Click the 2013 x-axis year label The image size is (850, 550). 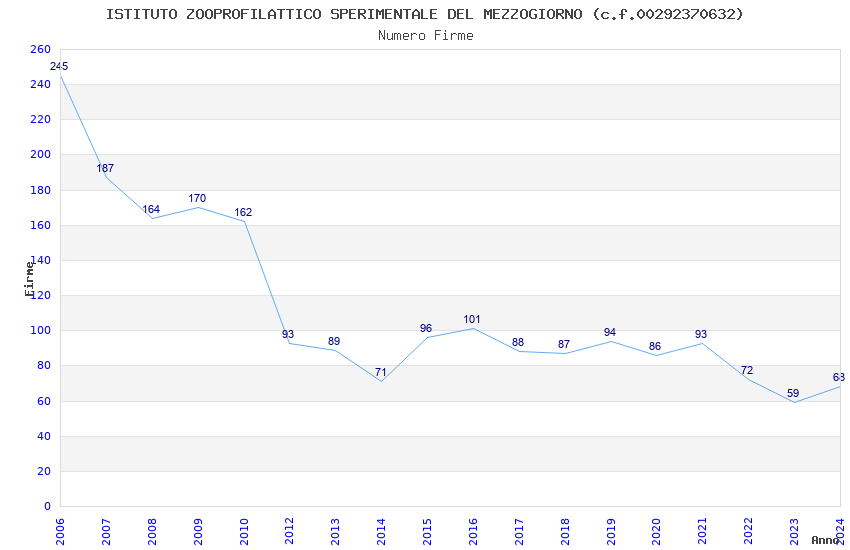[336, 532]
